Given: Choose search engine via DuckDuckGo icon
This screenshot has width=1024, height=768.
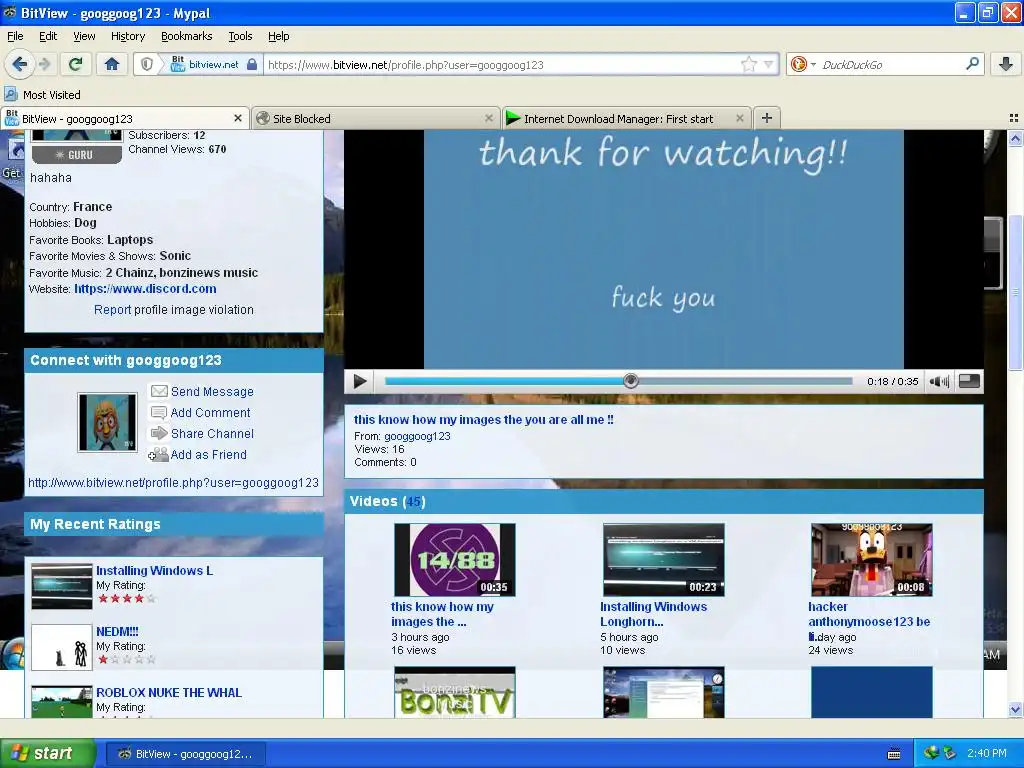Looking at the screenshot, I should [802, 64].
